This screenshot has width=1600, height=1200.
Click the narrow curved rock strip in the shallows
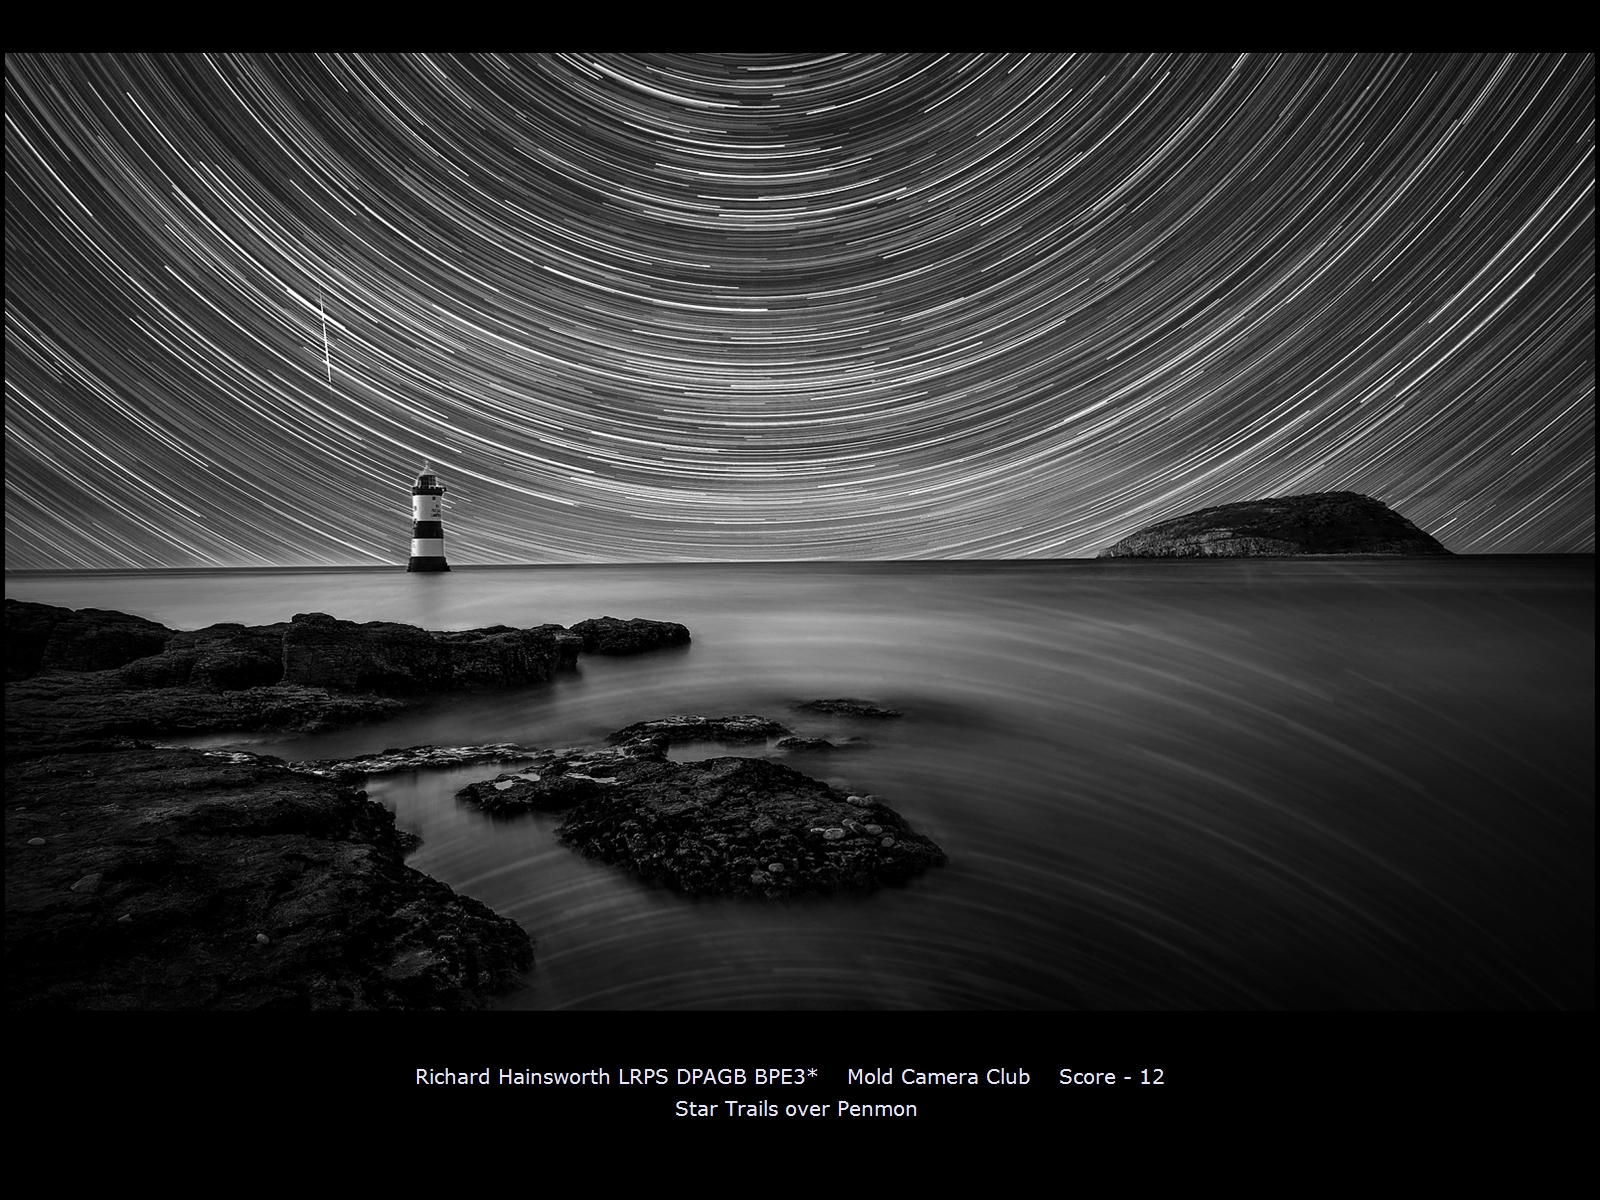point(440,760)
